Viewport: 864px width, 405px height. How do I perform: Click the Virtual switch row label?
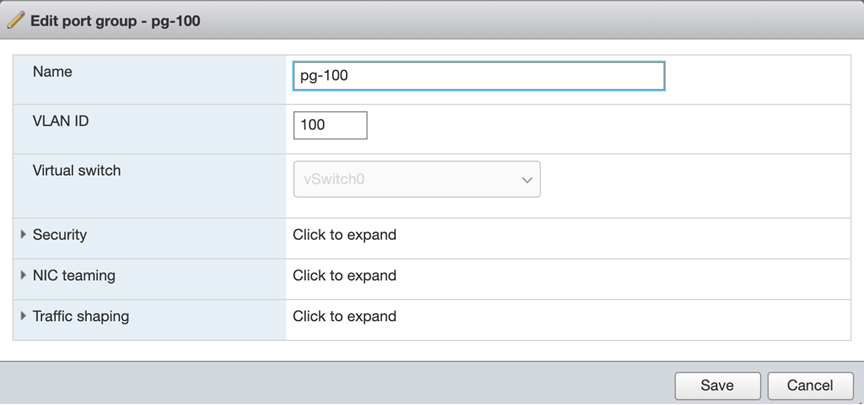(77, 170)
